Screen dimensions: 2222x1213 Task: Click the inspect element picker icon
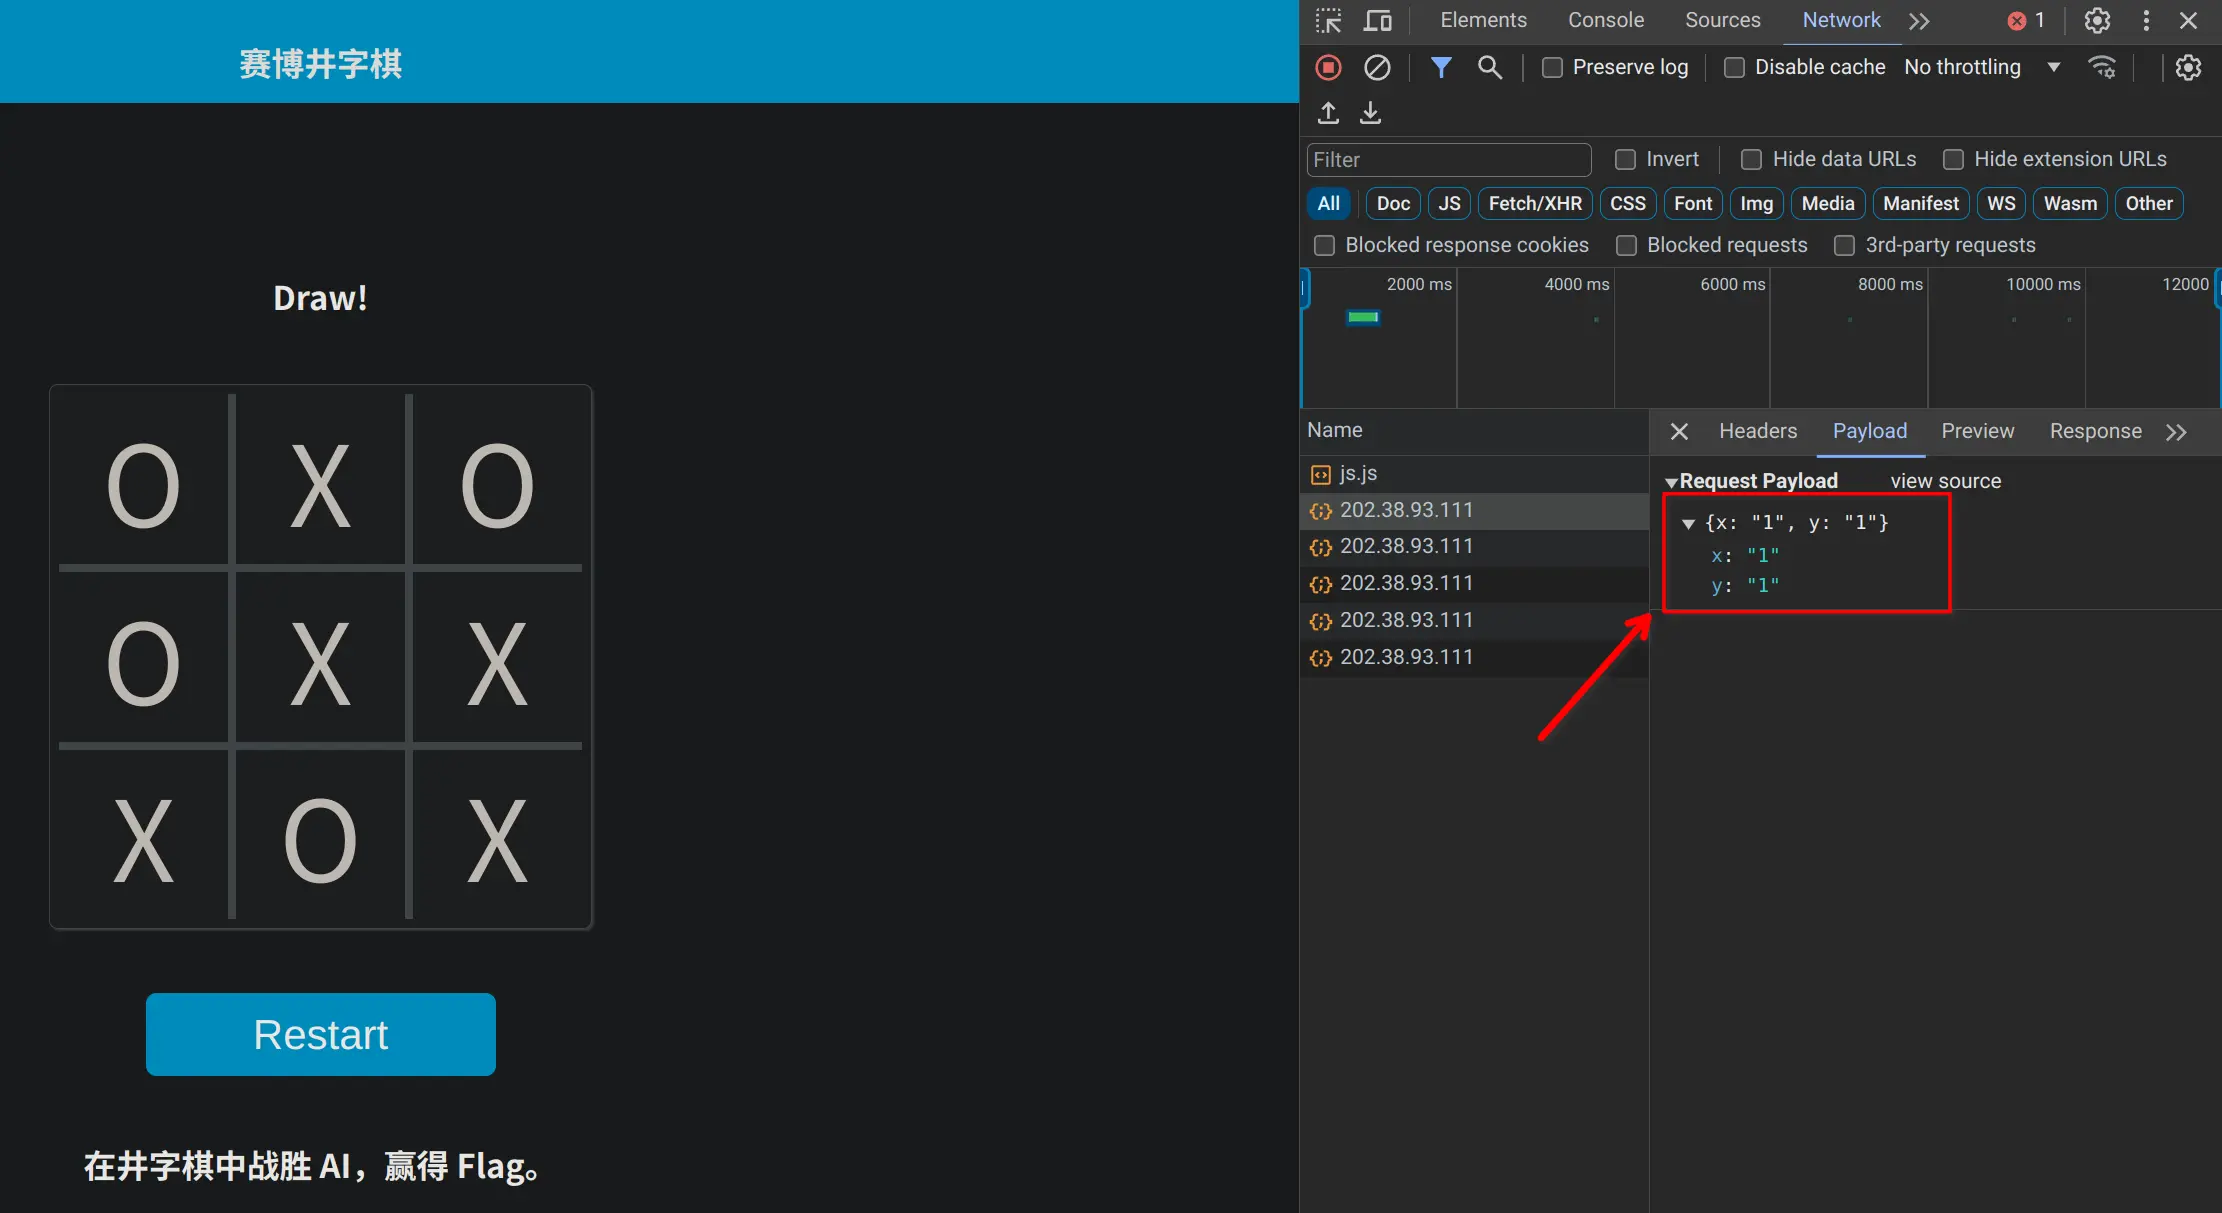click(x=1328, y=21)
